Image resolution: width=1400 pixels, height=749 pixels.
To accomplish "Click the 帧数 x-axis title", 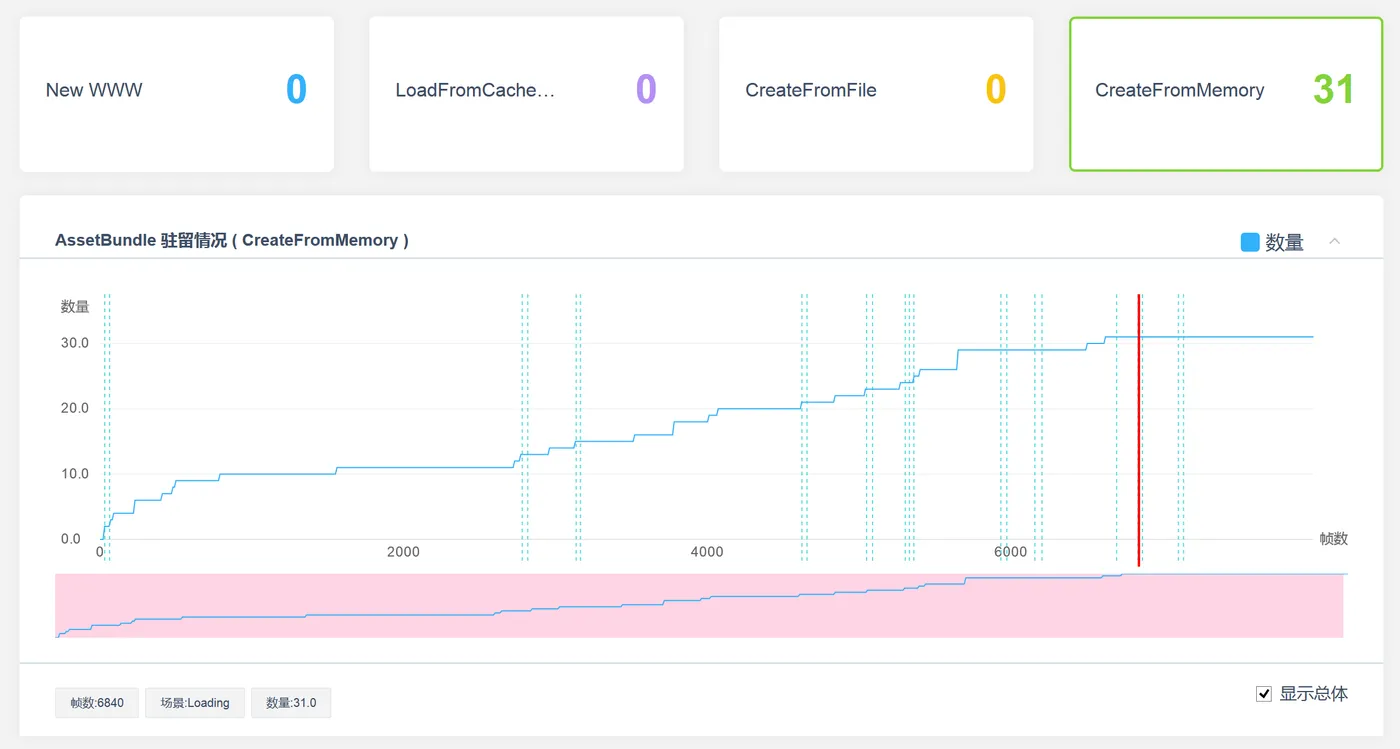I will point(1334,539).
